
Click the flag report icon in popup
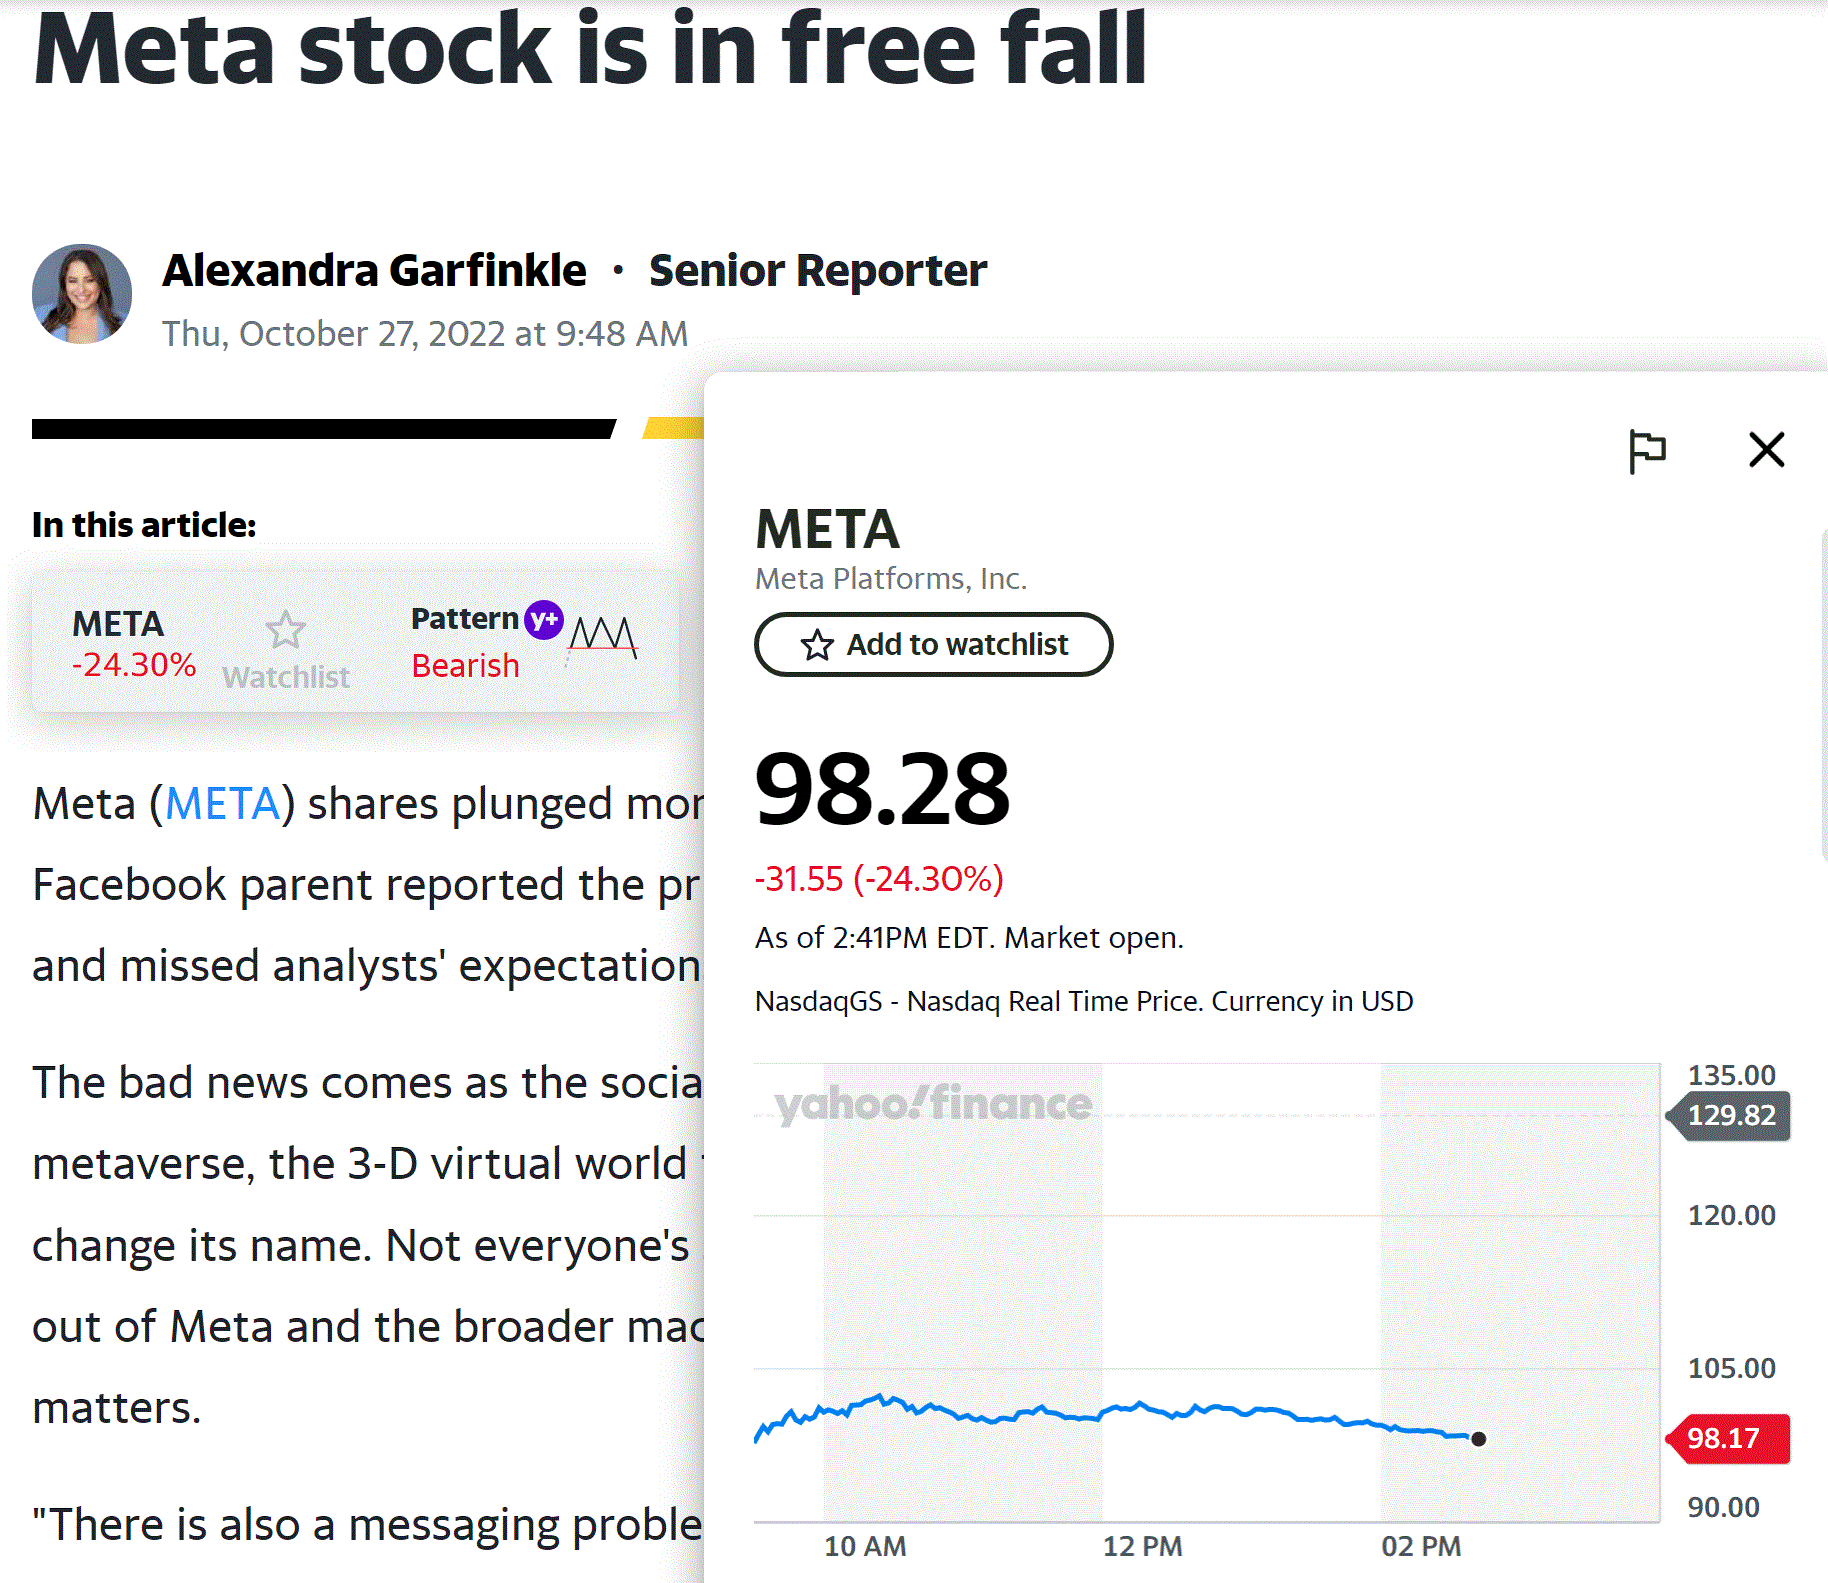tap(1646, 450)
